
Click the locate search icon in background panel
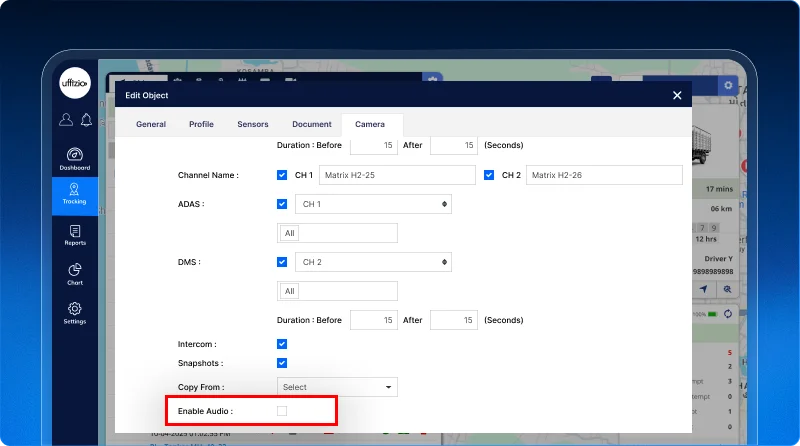click(x=727, y=289)
